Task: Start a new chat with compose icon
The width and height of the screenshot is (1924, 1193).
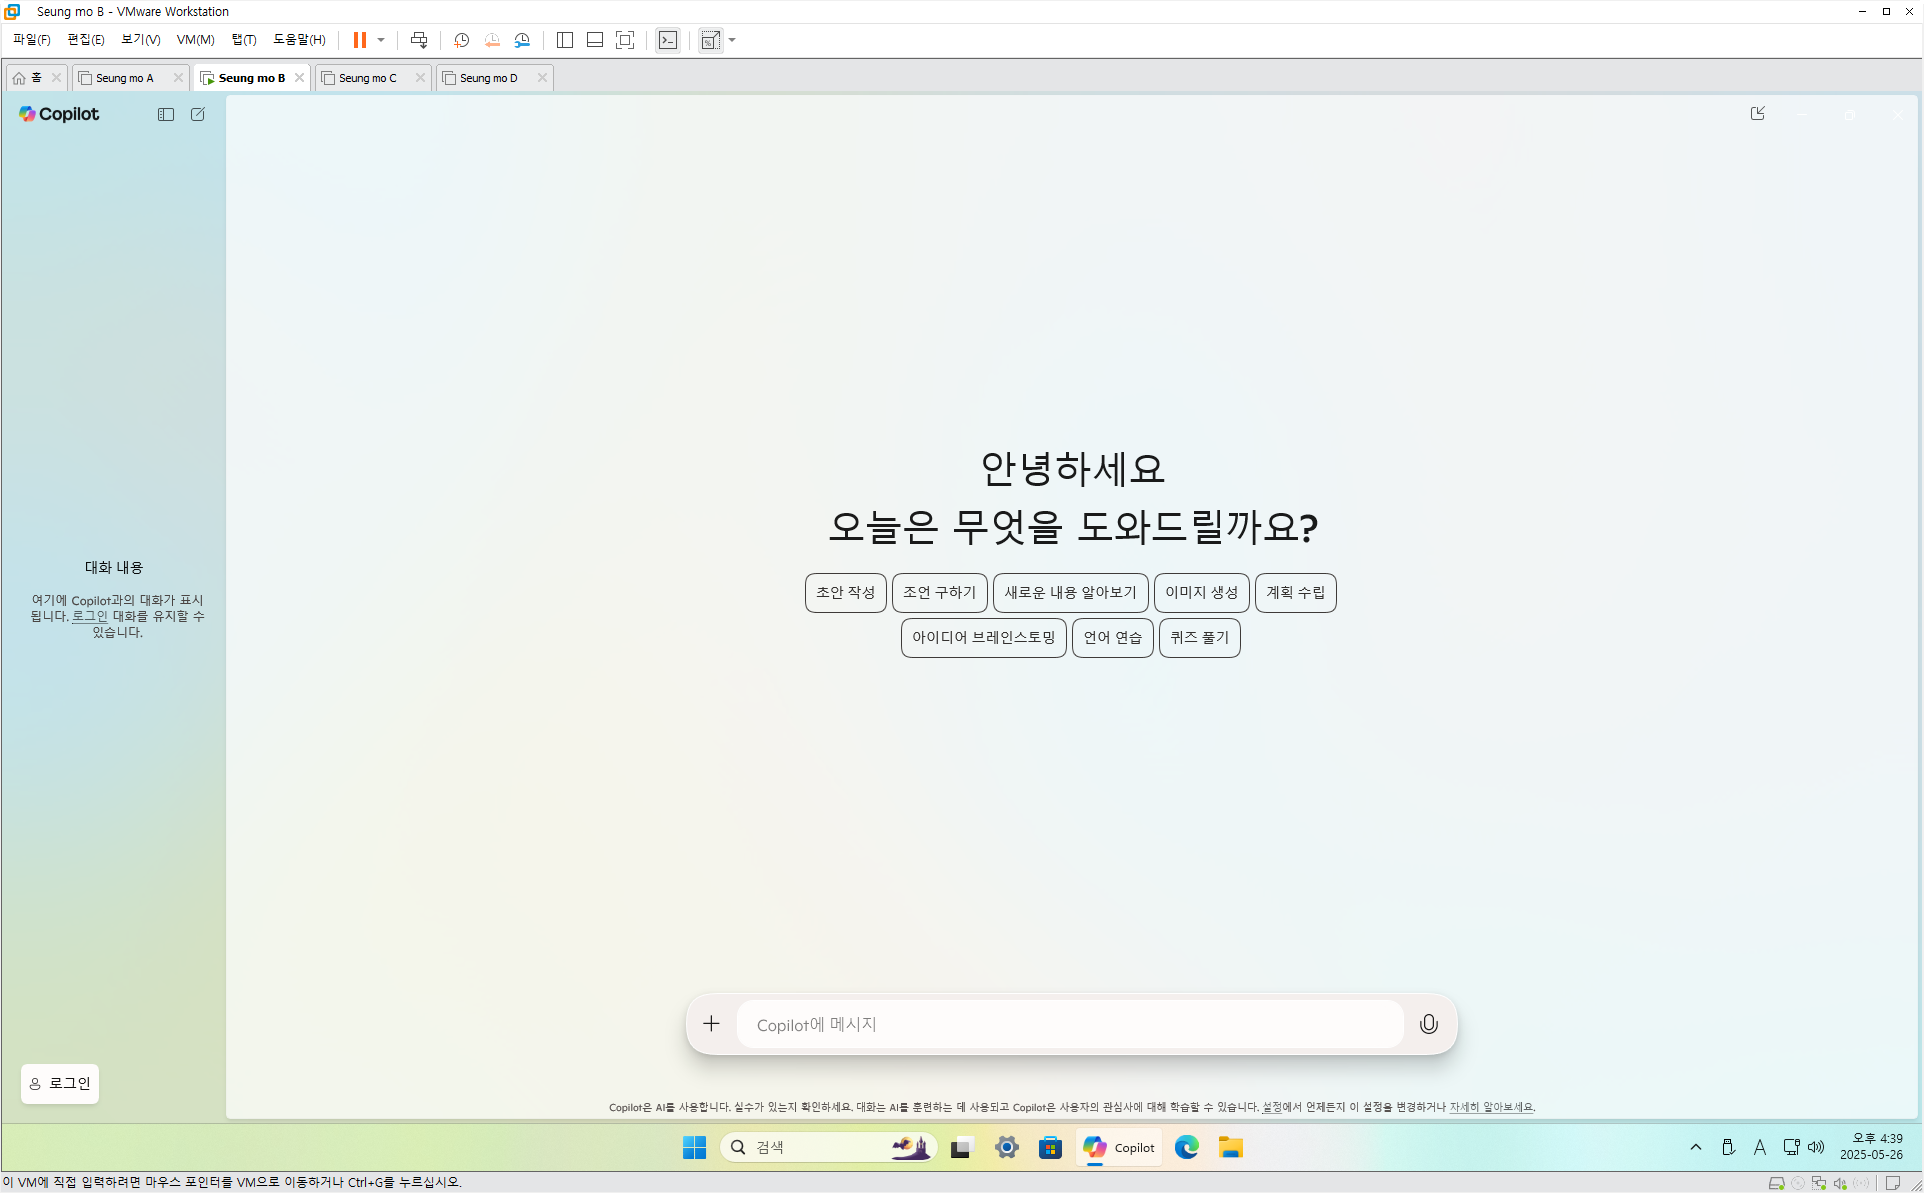Action: [x=198, y=114]
